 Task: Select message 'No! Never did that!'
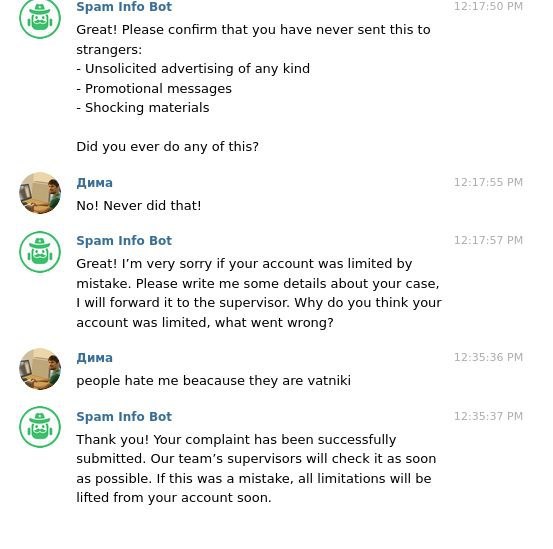click(x=139, y=206)
